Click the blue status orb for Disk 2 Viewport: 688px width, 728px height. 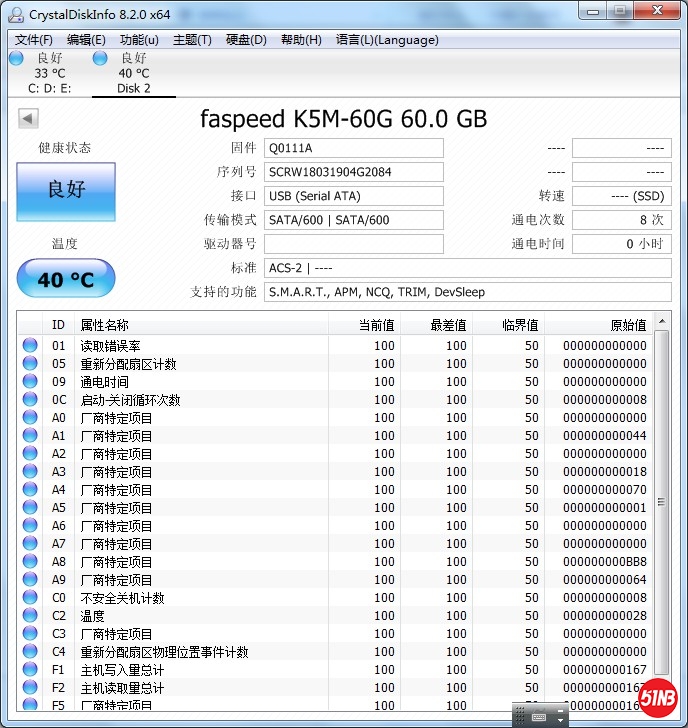[100, 58]
